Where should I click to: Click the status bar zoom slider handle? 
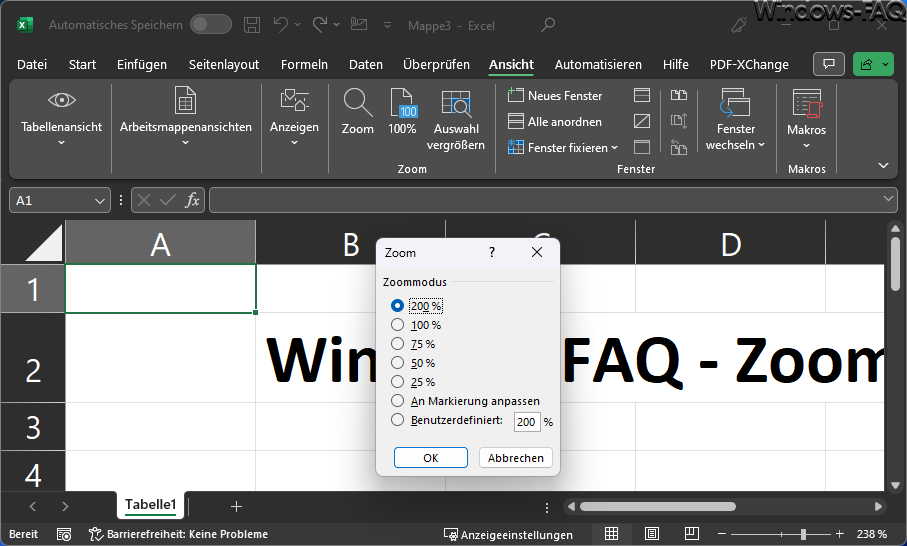click(803, 534)
